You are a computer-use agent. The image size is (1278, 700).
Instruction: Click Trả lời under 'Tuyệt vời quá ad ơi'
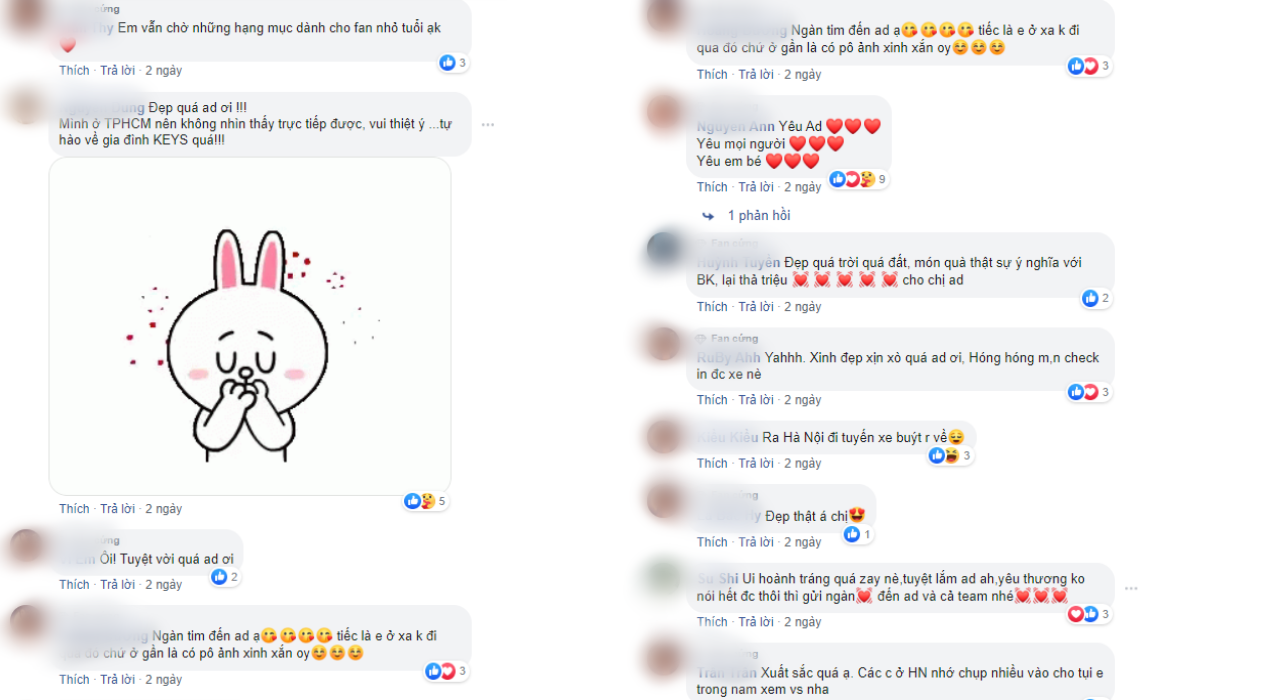click(119, 585)
